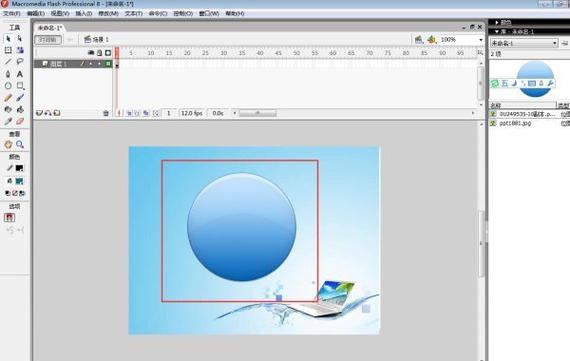Toggle lock dot of layer 1

pos(99,64)
